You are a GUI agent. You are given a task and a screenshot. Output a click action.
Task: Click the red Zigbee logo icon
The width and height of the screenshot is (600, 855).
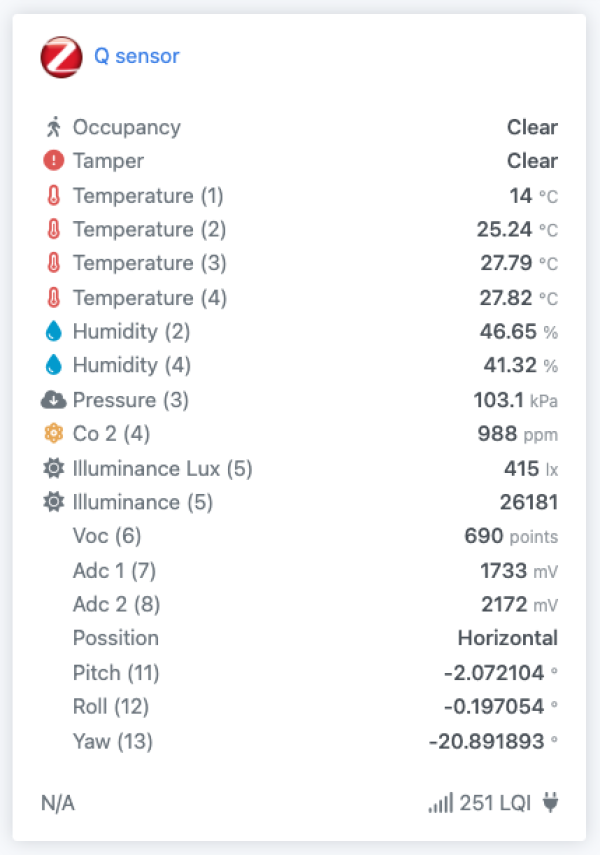click(61, 57)
